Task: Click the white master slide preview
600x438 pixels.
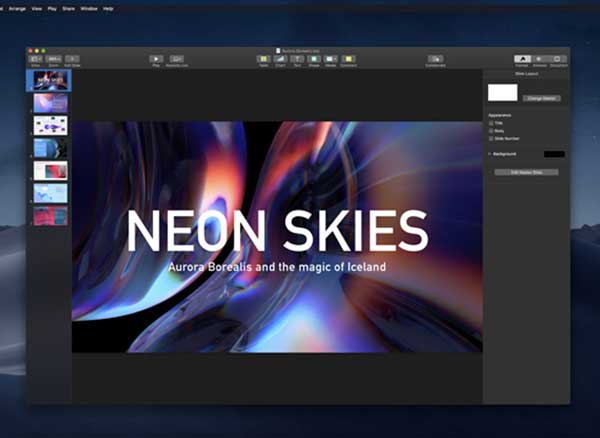Action: pyautogui.click(x=502, y=93)
